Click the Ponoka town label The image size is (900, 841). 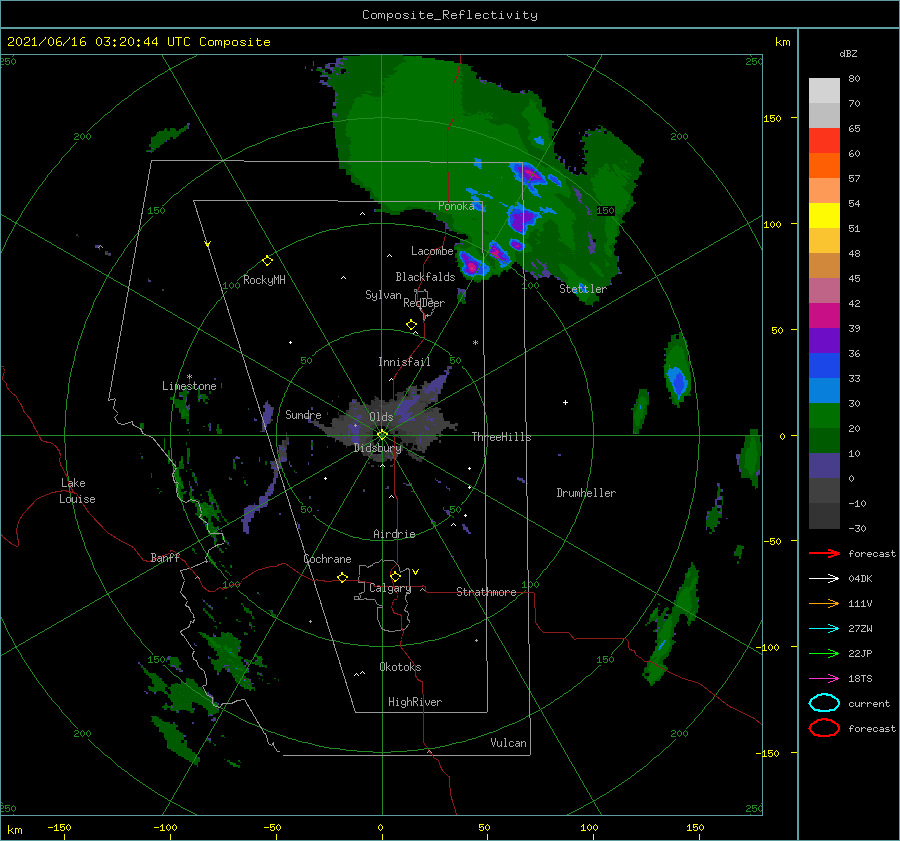click(456, 206)
